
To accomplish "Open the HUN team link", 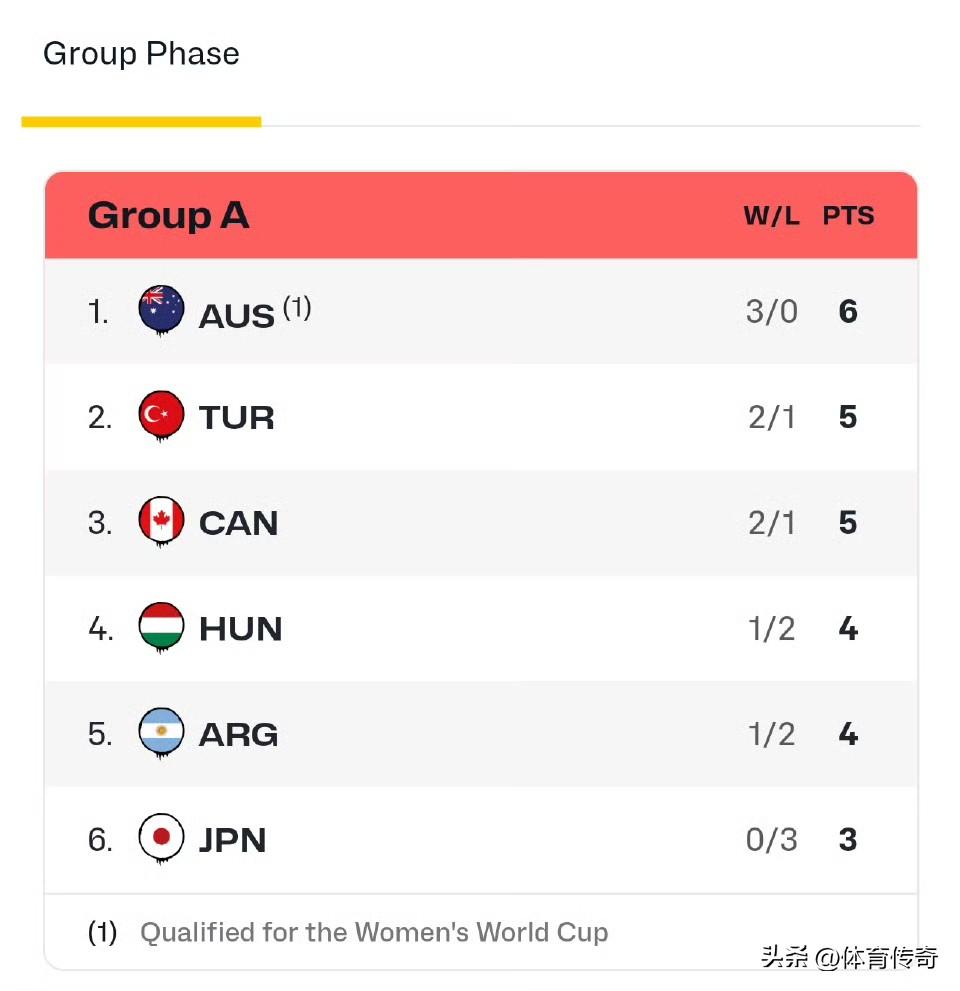I will 240,629.
